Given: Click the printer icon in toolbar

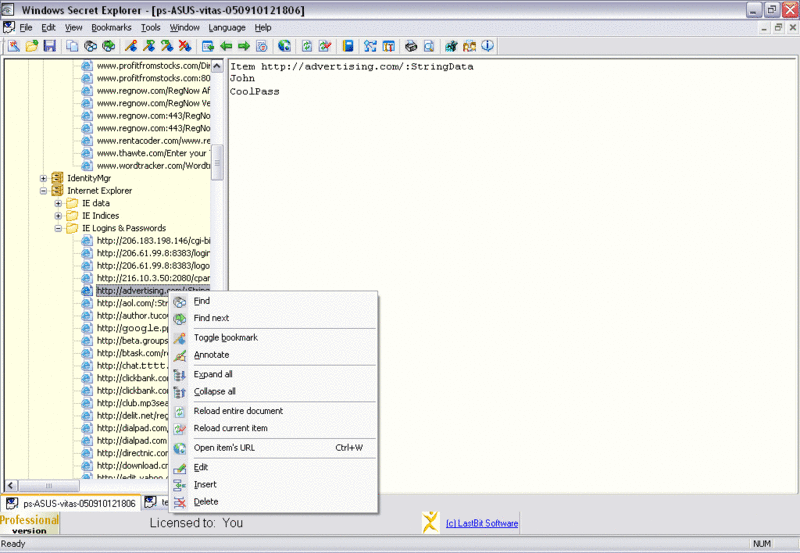Looking at the screenshot, I should pyautogui.click(x=410, y=46).
